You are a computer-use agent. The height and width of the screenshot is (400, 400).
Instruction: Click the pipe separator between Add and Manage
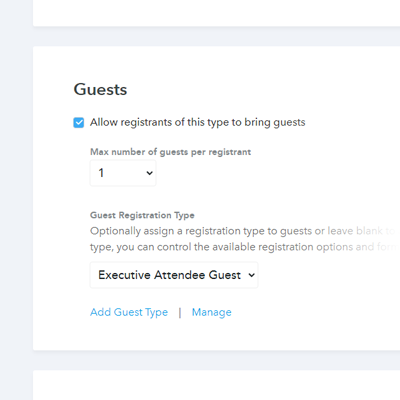pos(180,312)
